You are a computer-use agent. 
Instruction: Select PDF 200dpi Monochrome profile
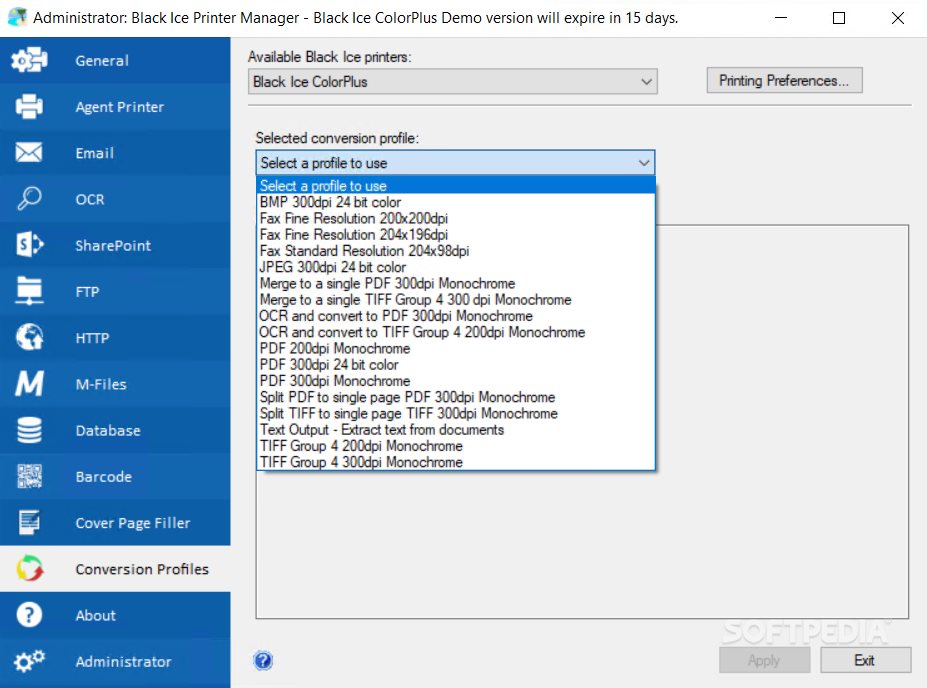[456, 348]
